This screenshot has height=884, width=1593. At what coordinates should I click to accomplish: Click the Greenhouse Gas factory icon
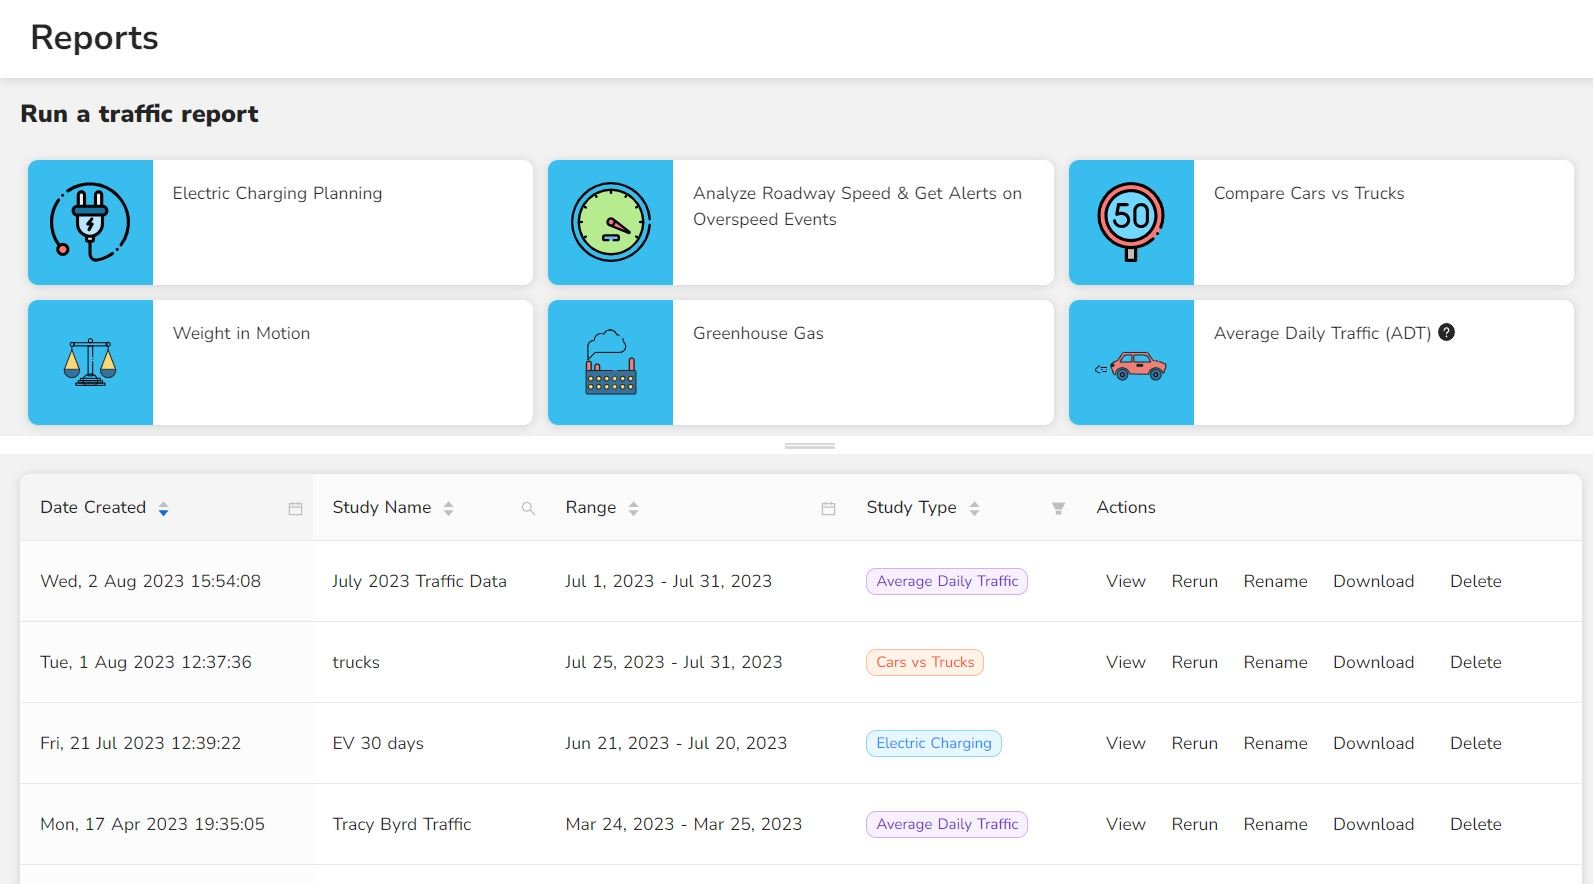click(610, 362)
